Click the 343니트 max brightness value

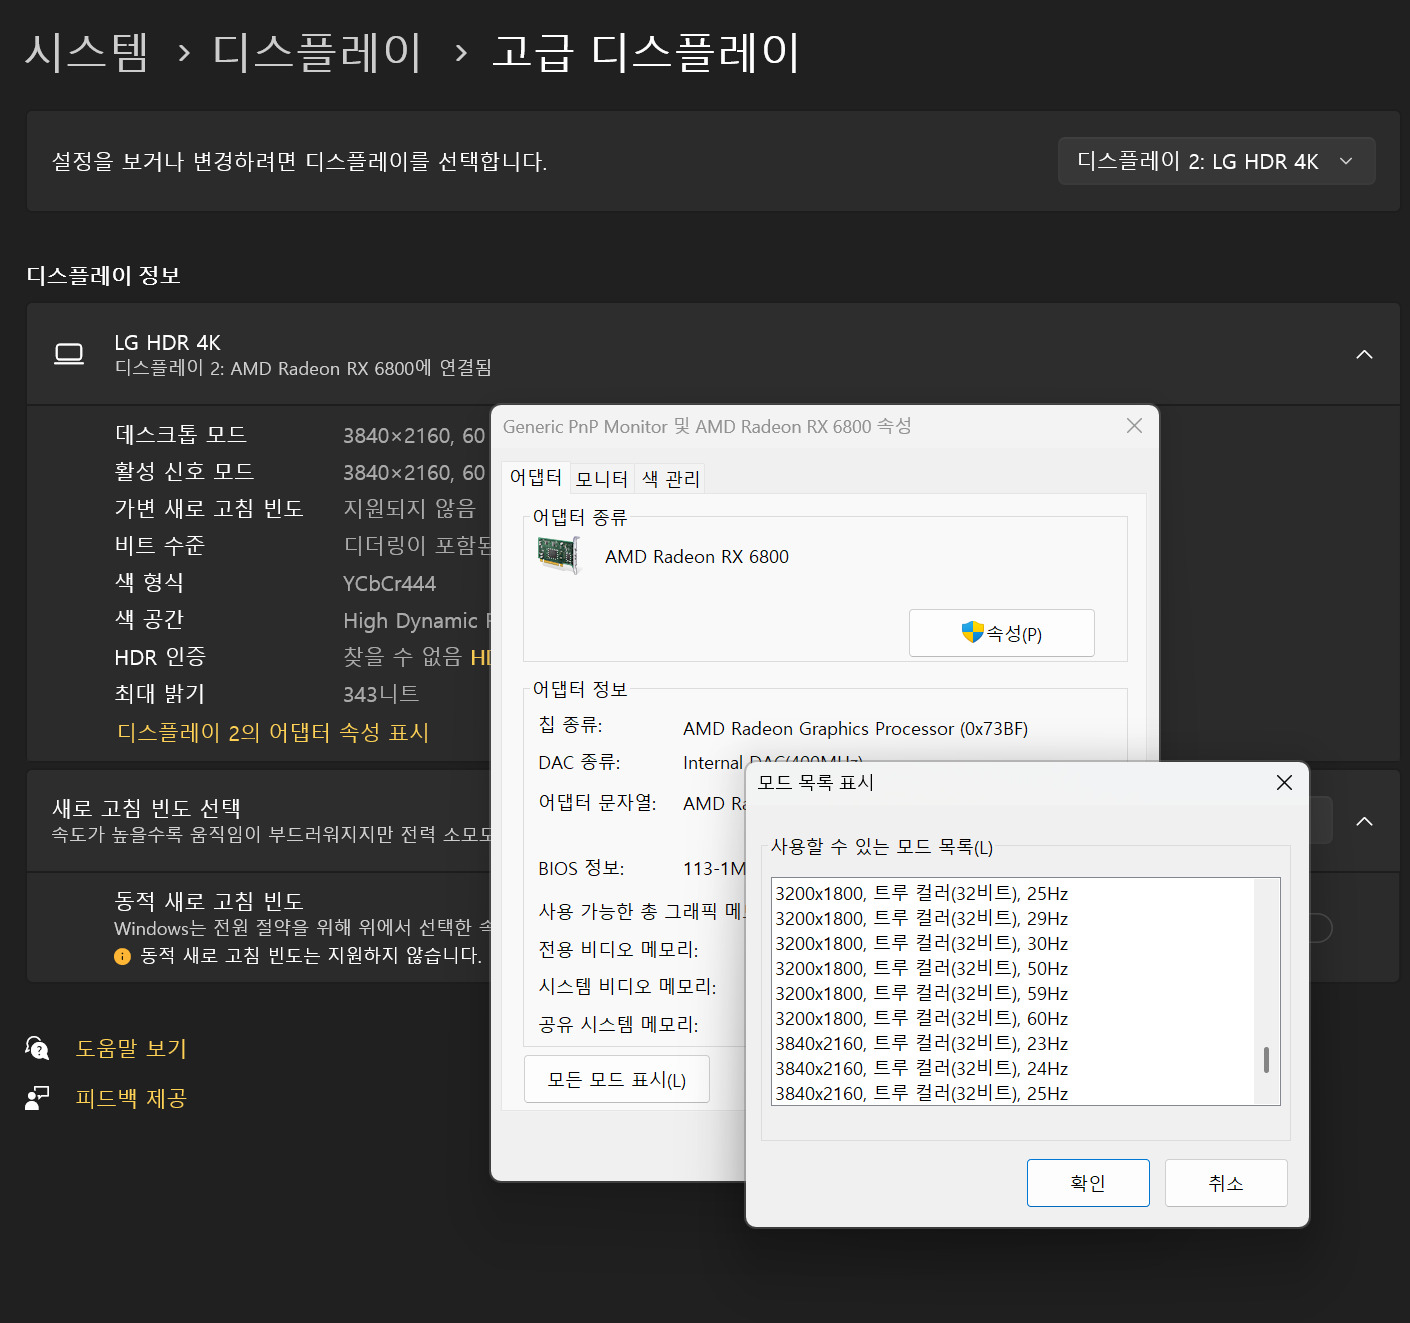coord(381,694)
